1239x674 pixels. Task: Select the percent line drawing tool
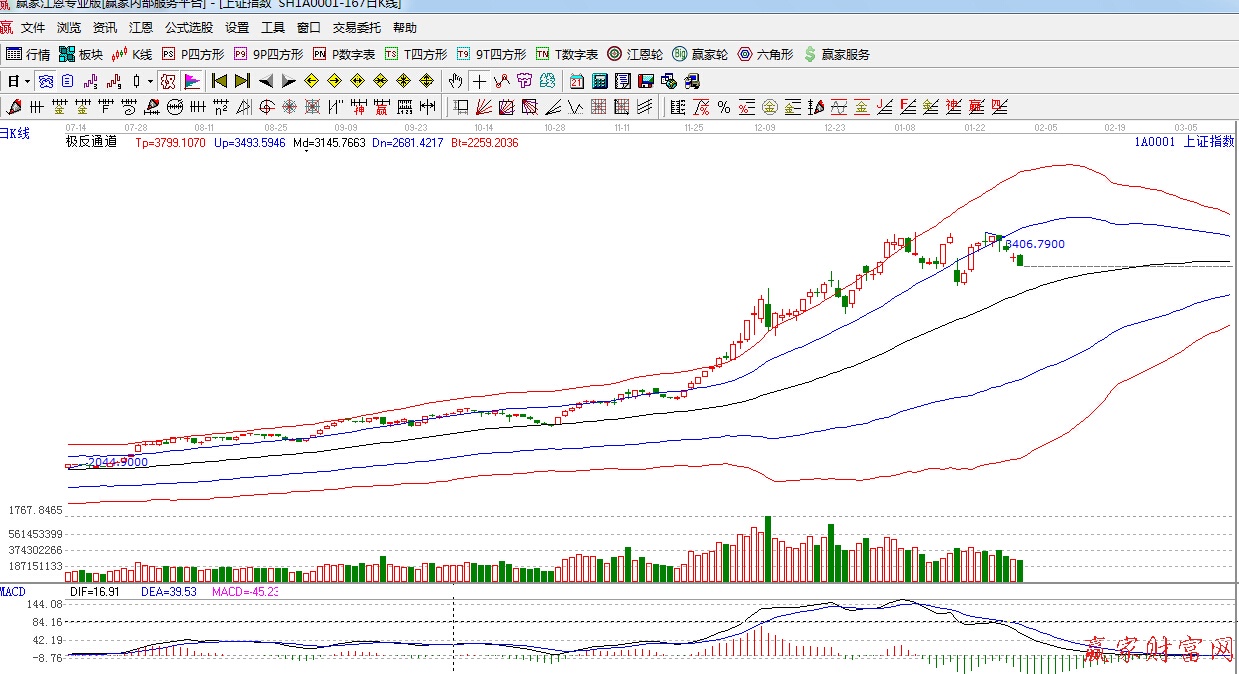click(x=723, y=107)
